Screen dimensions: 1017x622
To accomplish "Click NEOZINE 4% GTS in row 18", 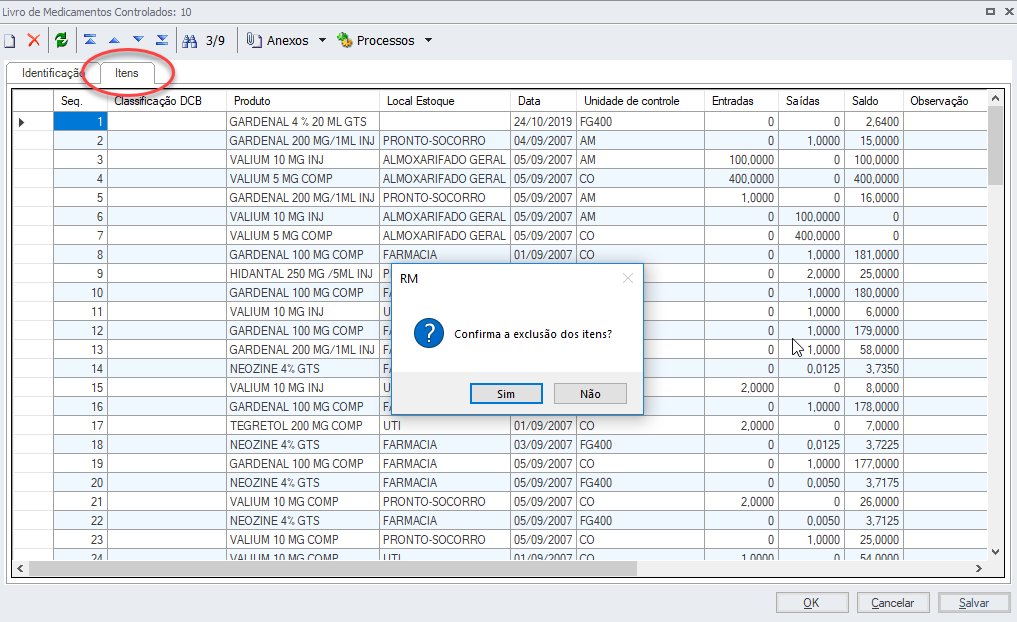I will click(x=302, y=444).
